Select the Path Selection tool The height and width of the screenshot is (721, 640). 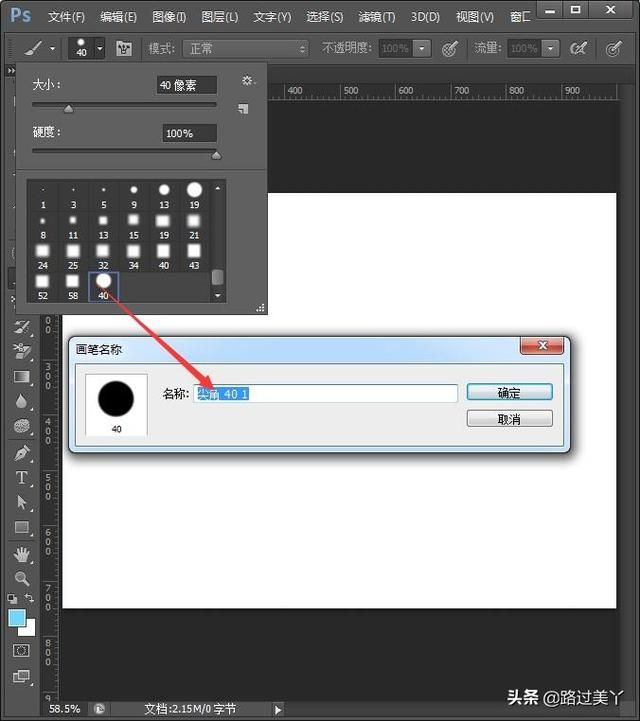click(22, 502)
